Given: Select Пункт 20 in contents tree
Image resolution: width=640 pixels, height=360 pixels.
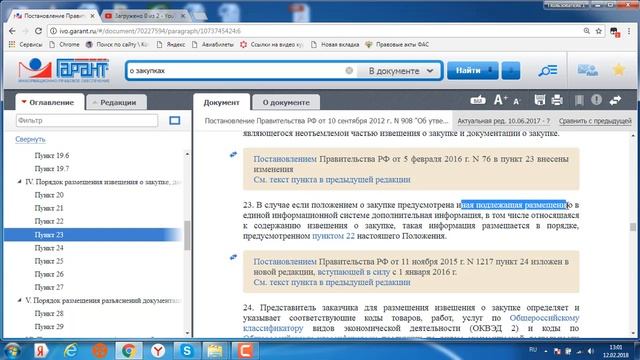Looking at the screenshot, I should click(49, 195).
